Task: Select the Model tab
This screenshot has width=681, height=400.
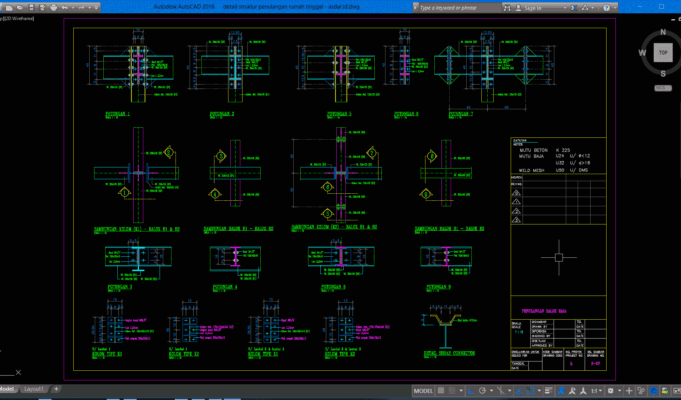Action: point(7,389)
